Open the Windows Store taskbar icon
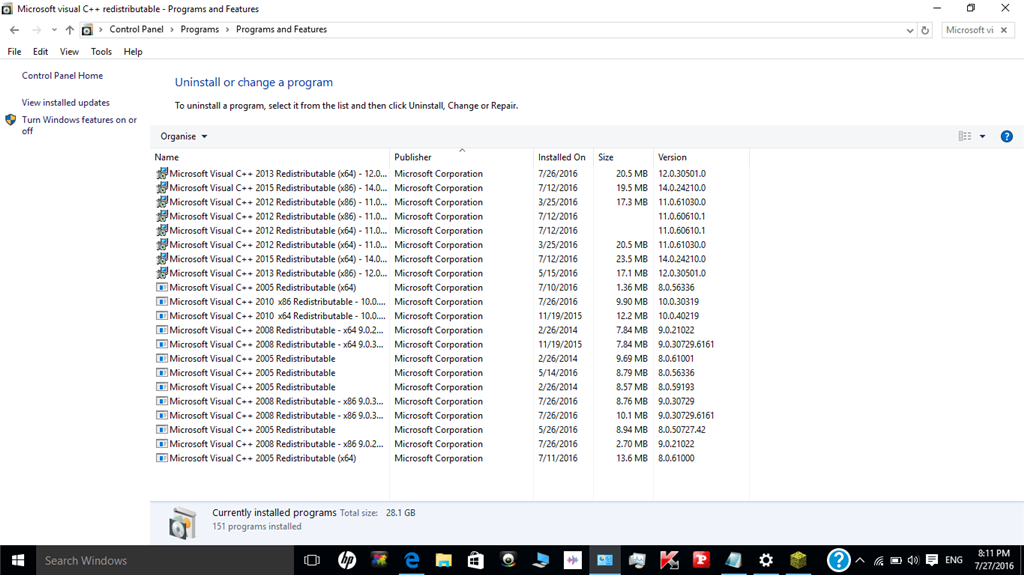Screen dimensions: 1024x575 (x=475, y=560)
